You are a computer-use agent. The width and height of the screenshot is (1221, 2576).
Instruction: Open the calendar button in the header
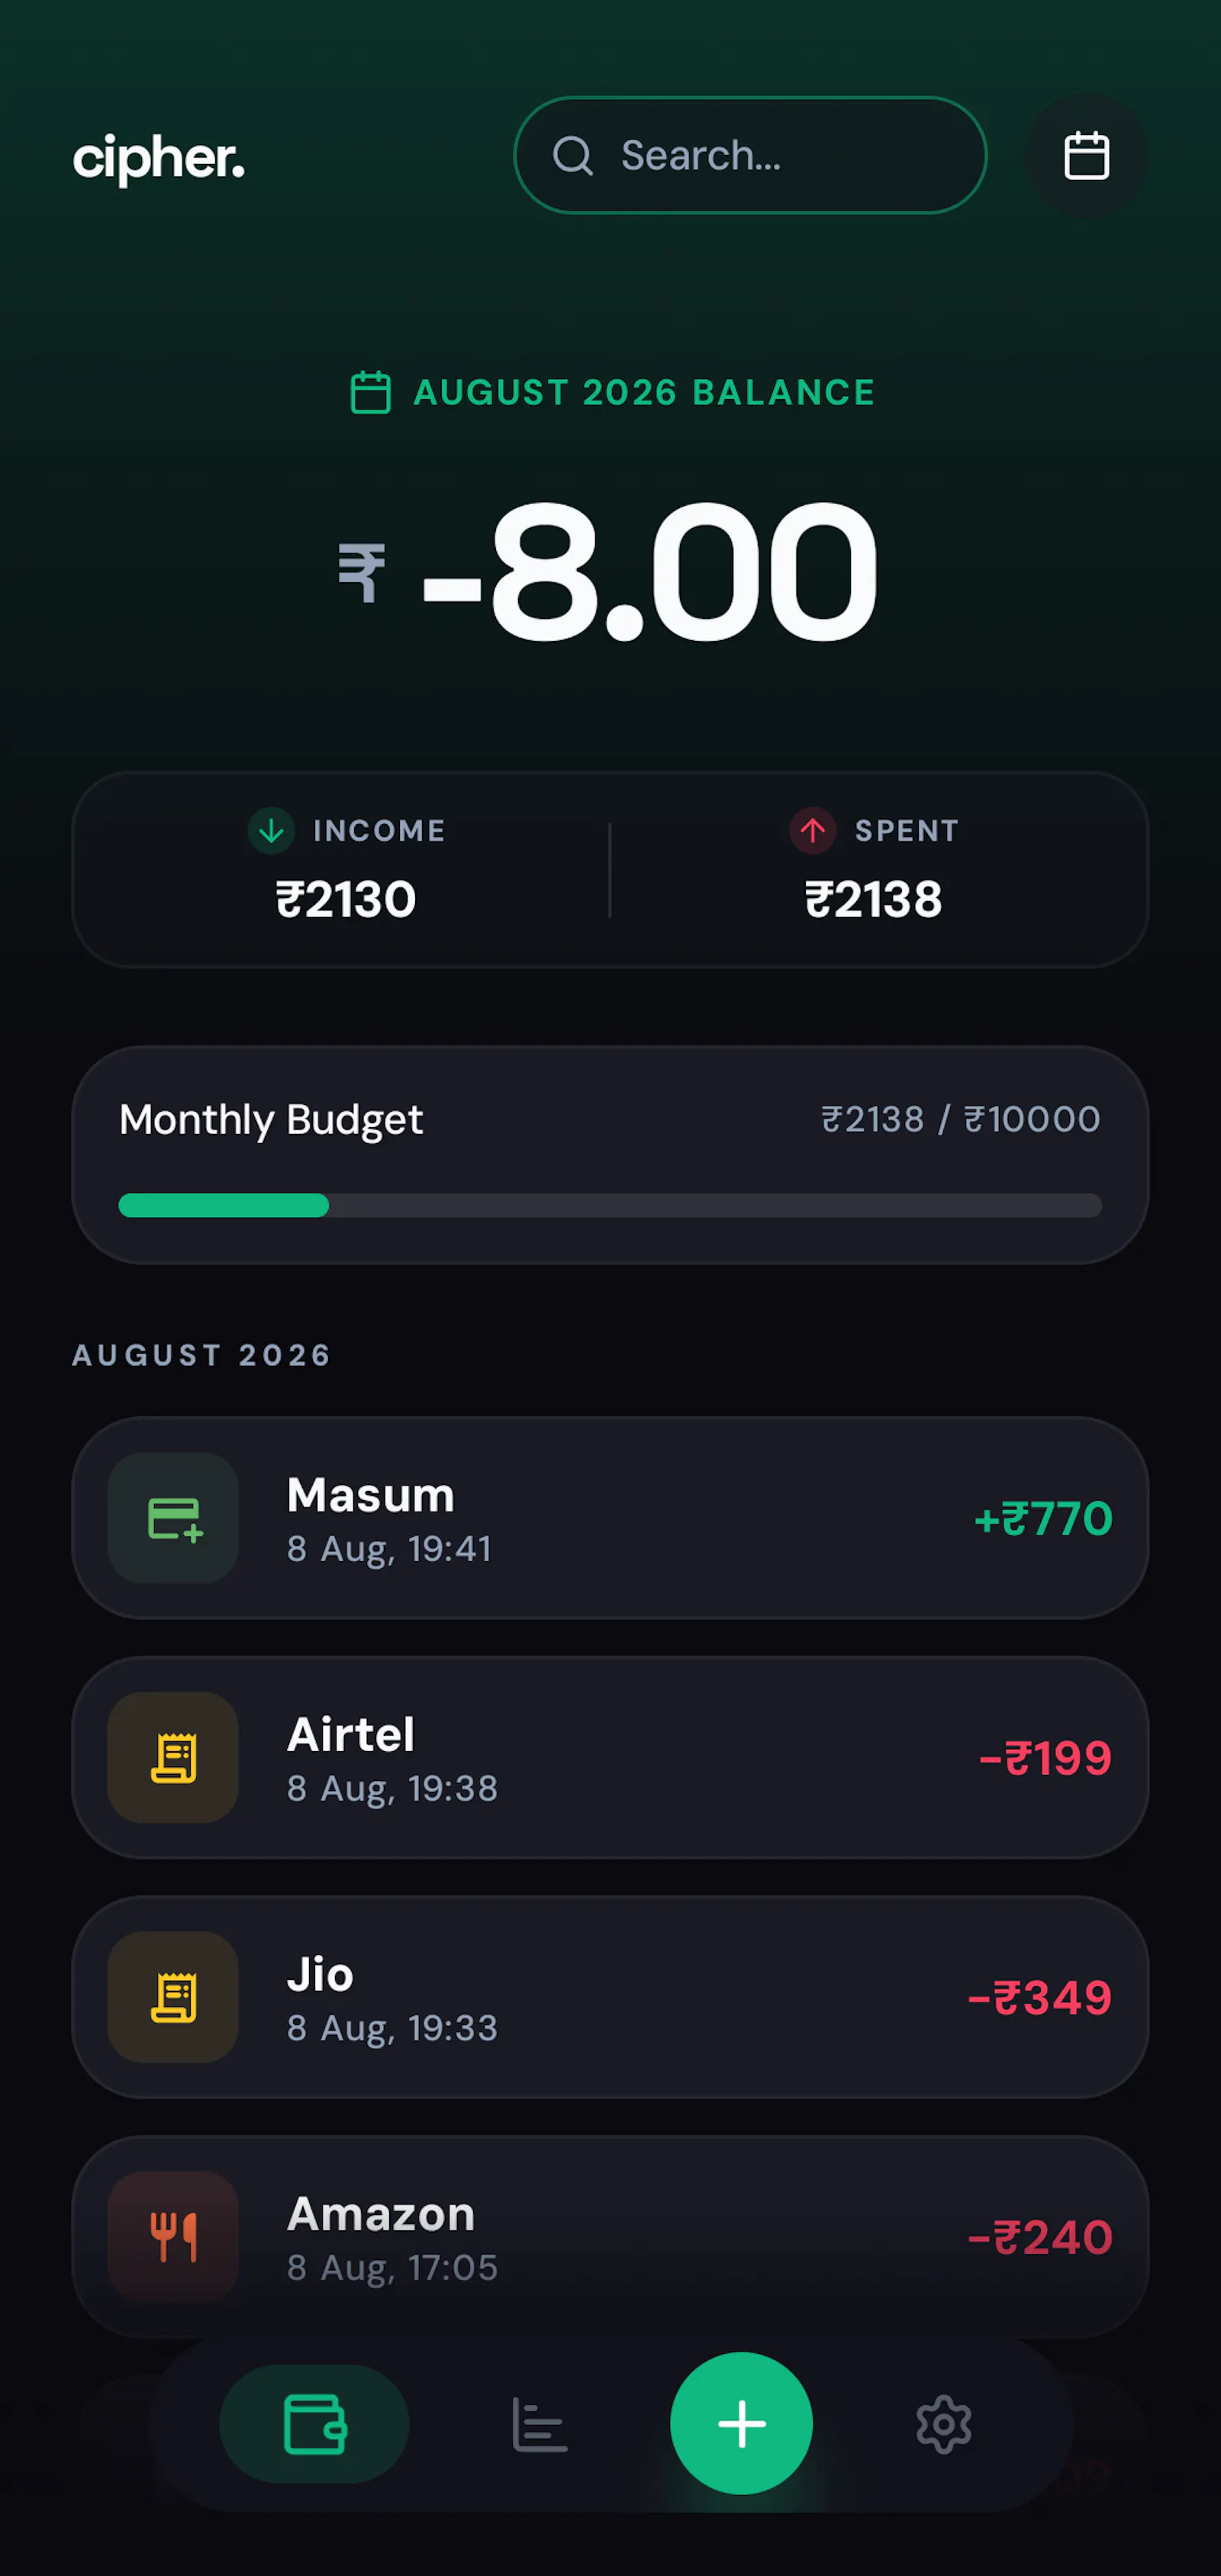(x=1086, y=156)
